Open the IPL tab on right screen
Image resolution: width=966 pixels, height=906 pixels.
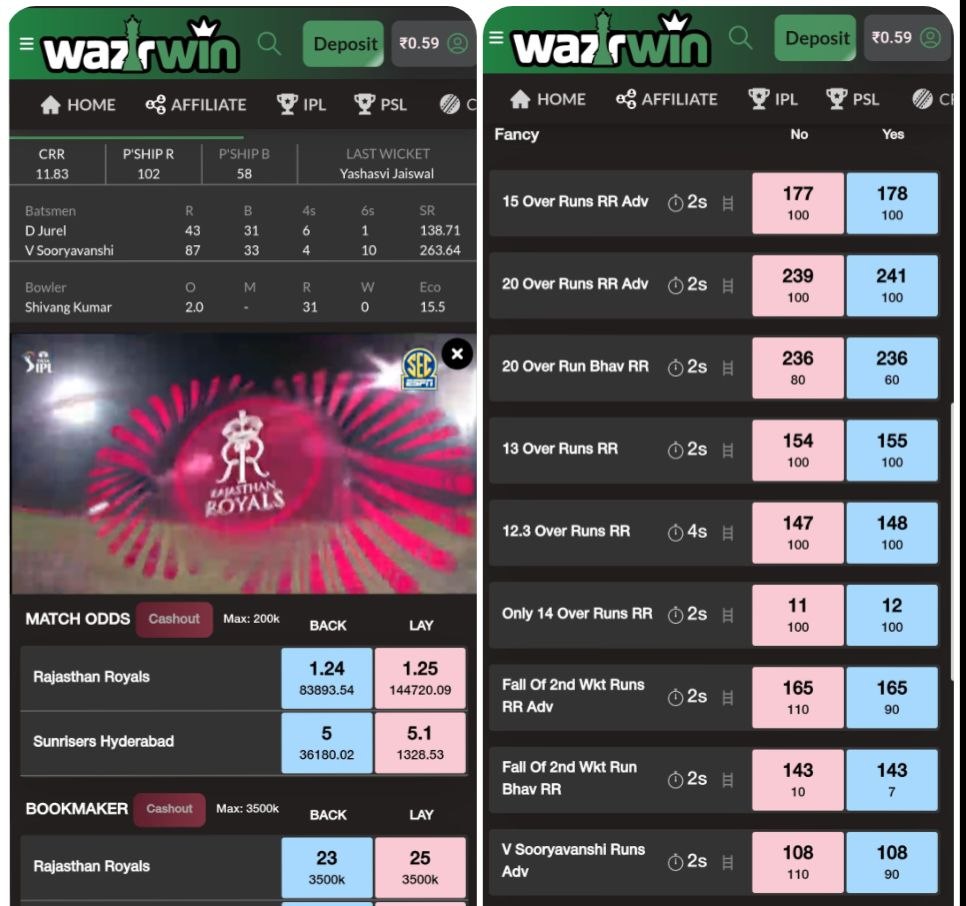tap(773, 99)
